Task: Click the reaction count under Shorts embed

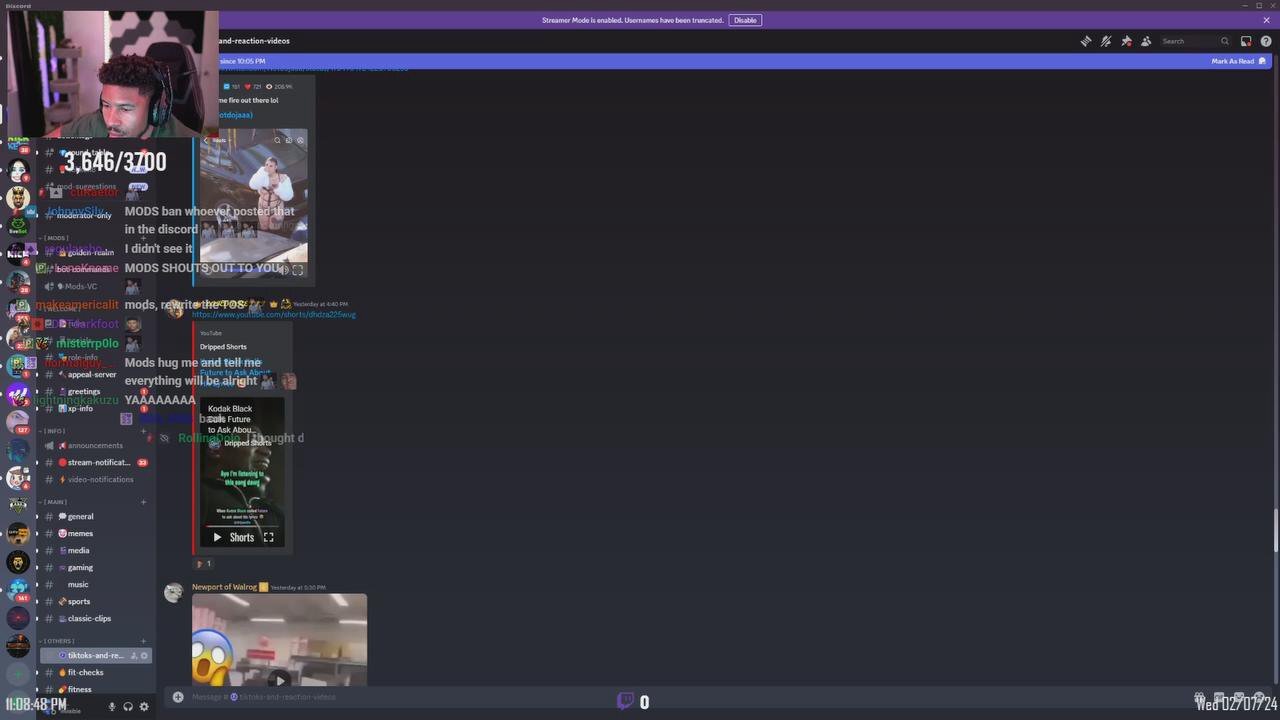Action: click(203, 564)
